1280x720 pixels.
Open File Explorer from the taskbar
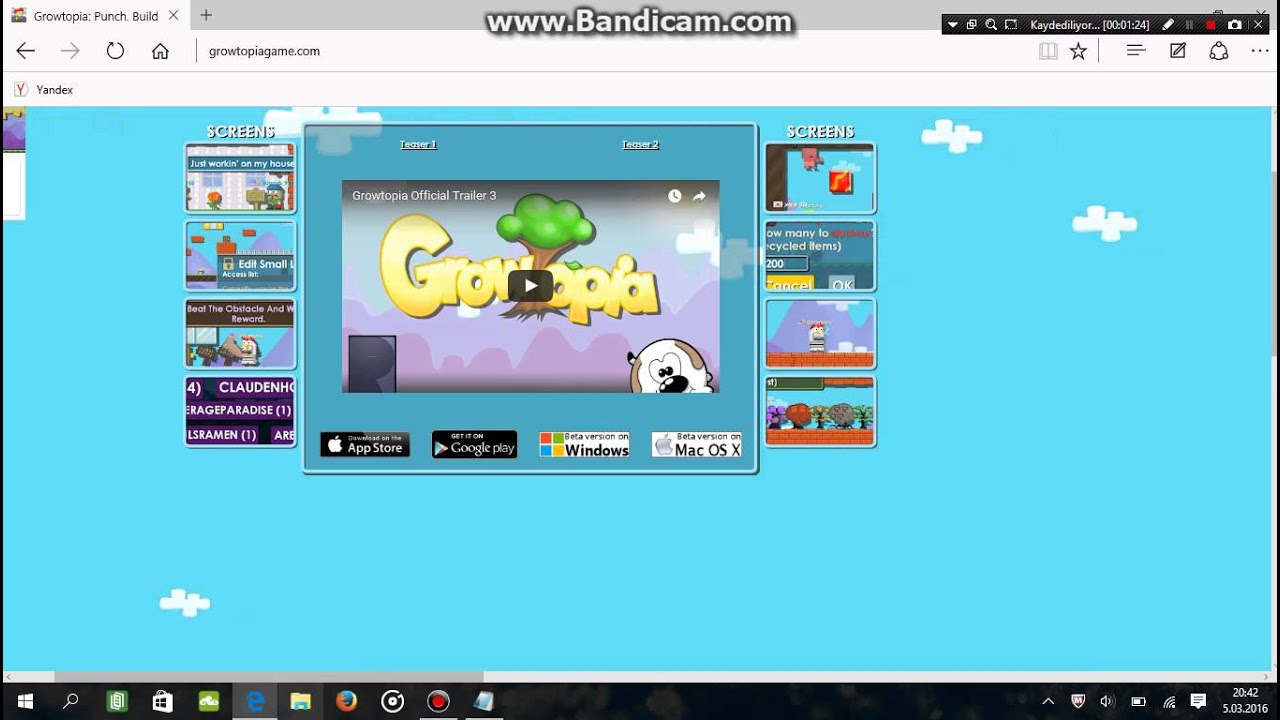click(301, 701)
